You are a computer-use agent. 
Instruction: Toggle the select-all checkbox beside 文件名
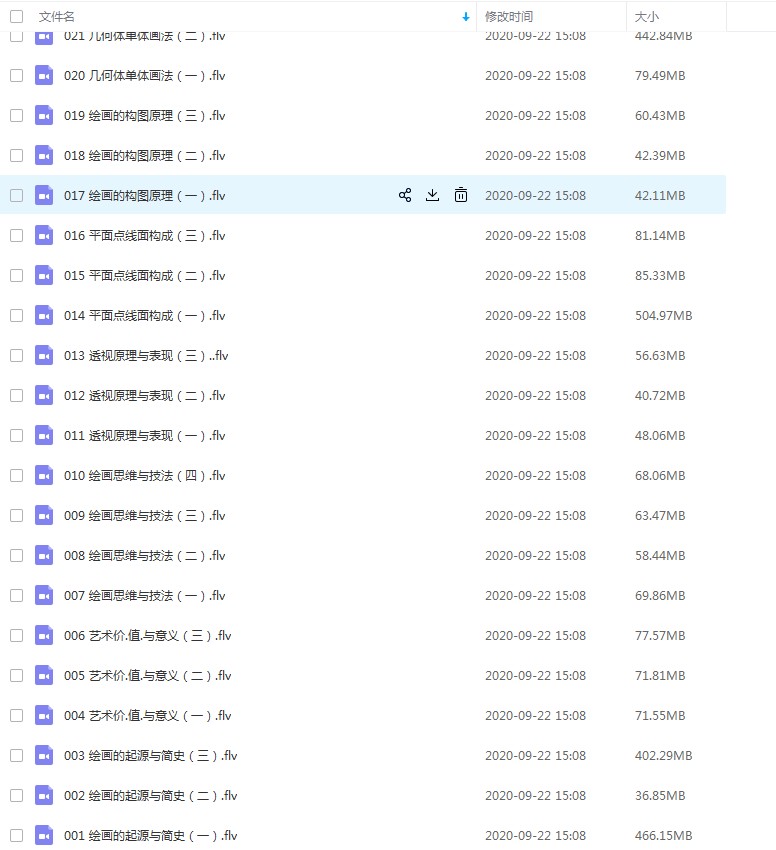(x=17, y=17)
